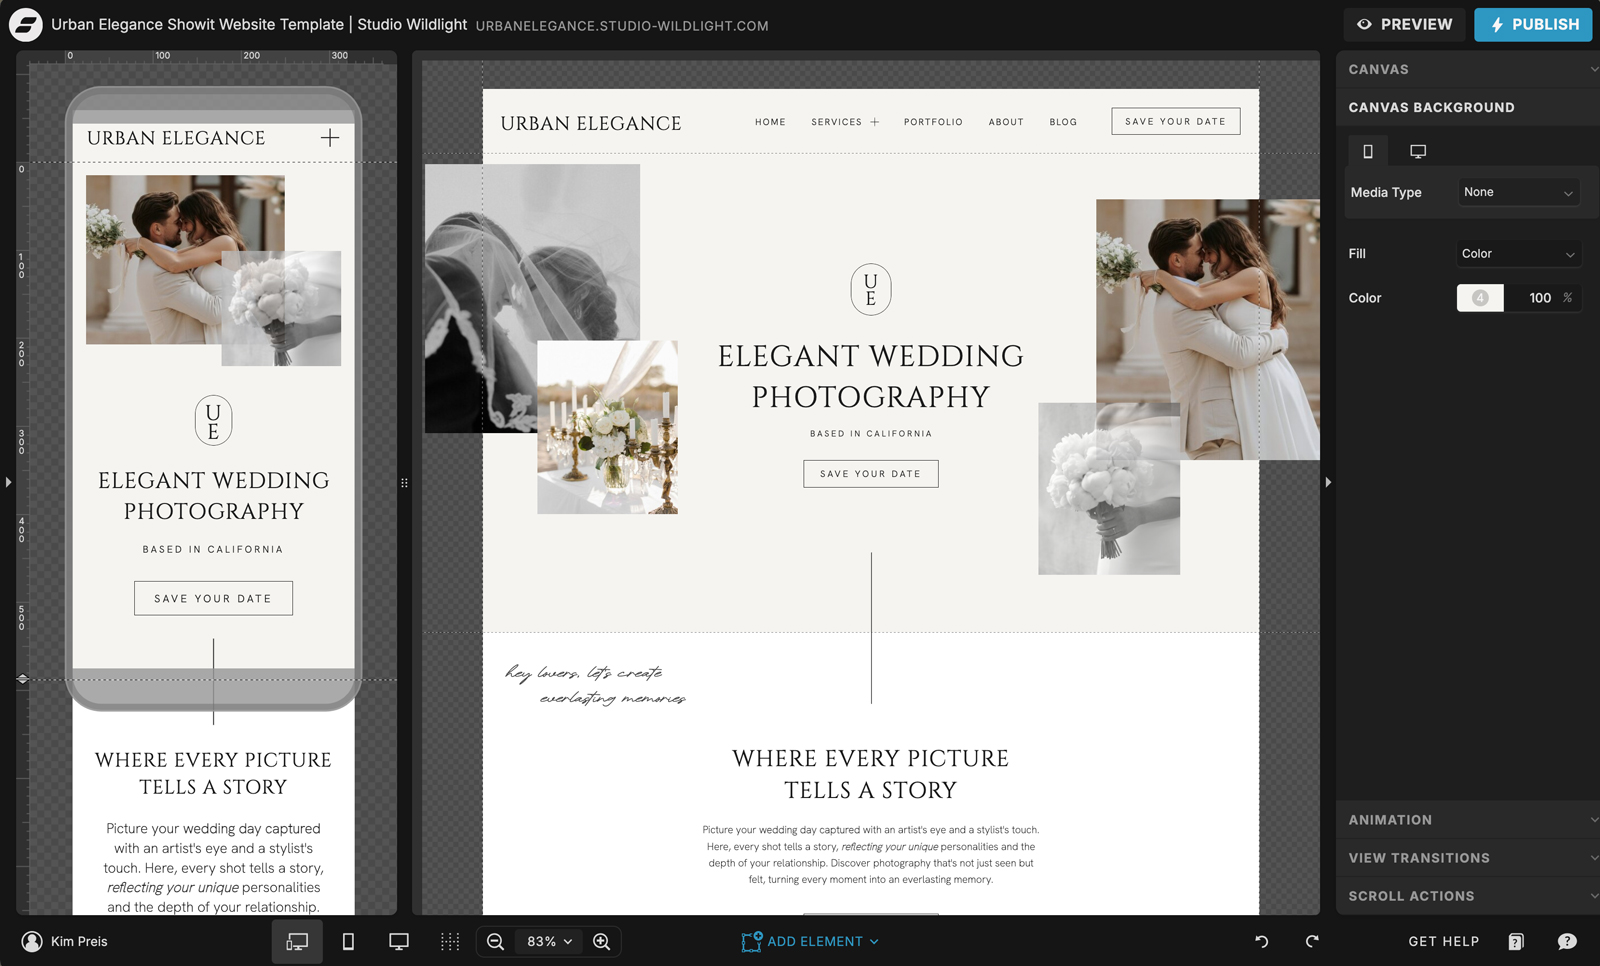Click the Get Help link
The image size is (1600, 966).
pos(1443,941)
